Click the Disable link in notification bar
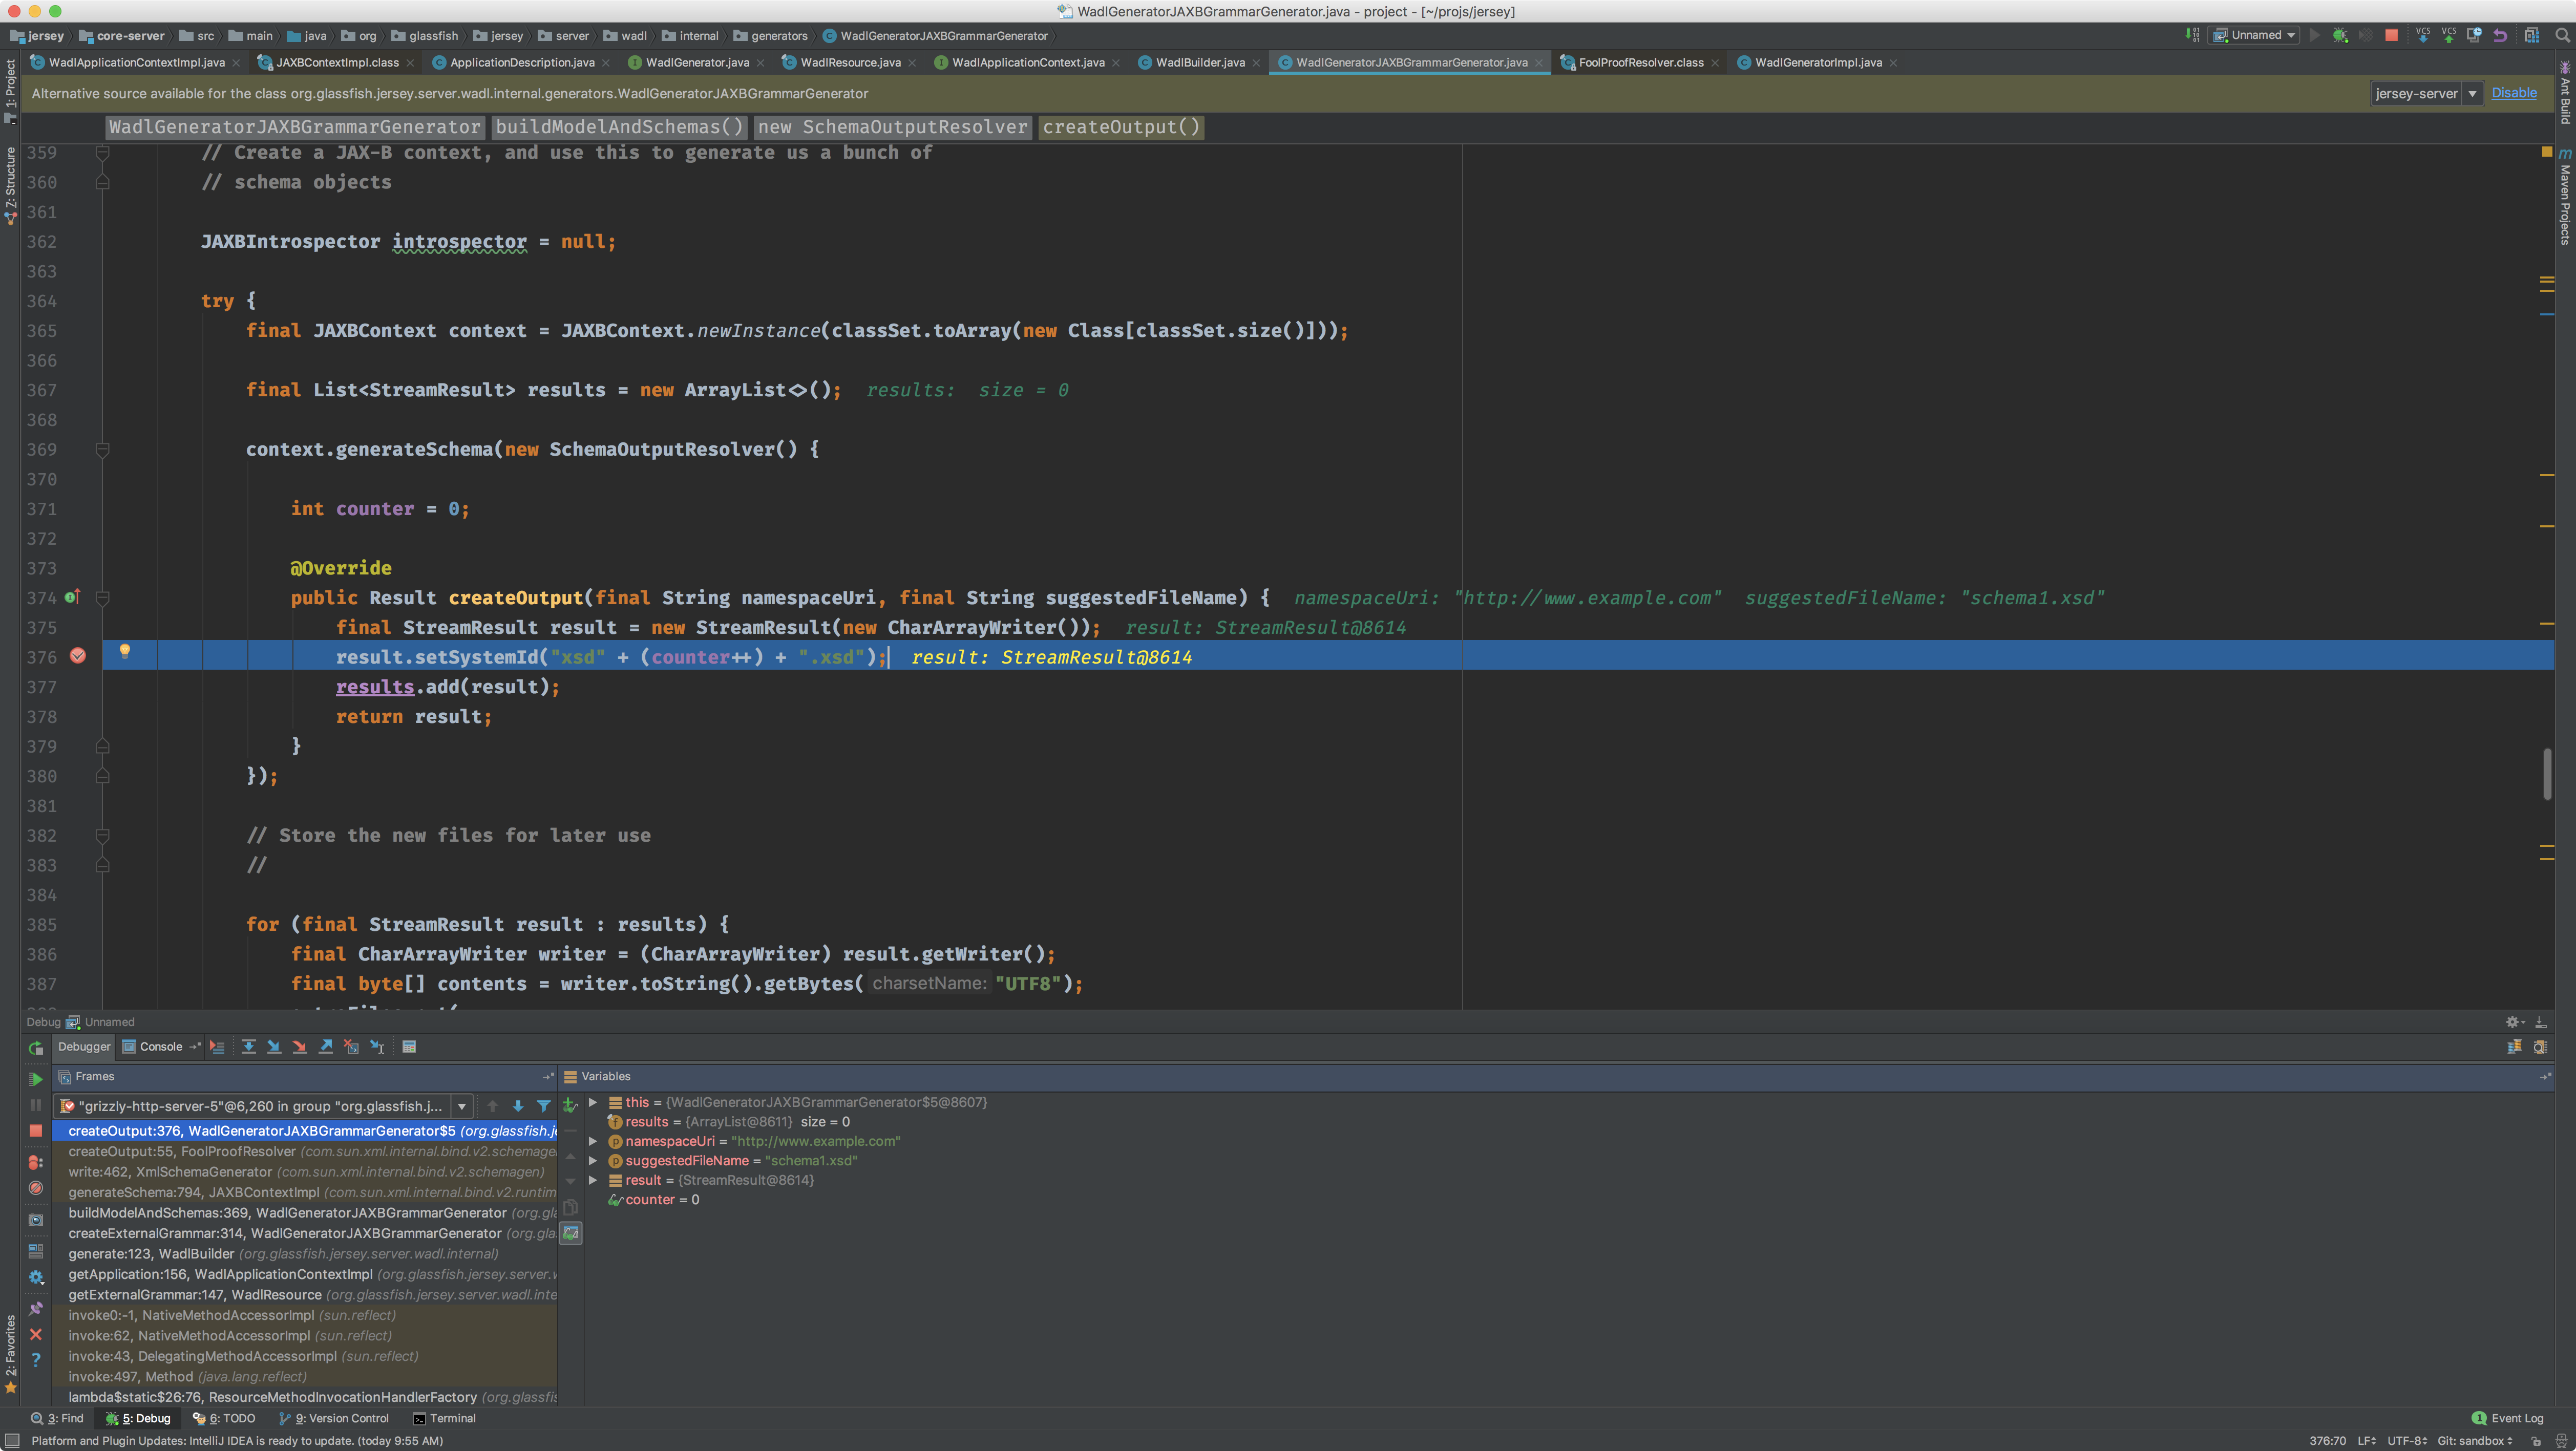Image resolution: width=2576 pixels, height=1451 pixels. click(x=2513, y=93)
